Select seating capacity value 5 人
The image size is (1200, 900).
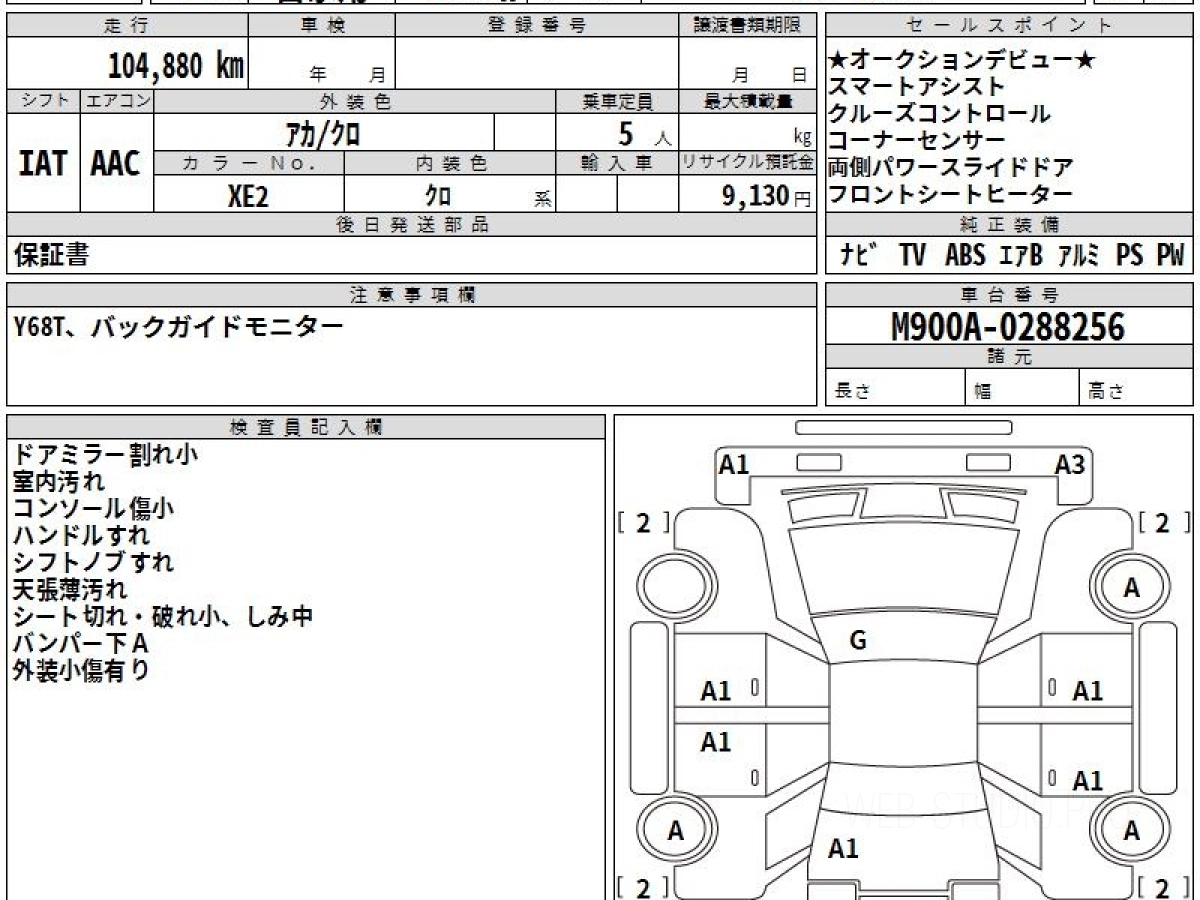(x=645, y=132)
